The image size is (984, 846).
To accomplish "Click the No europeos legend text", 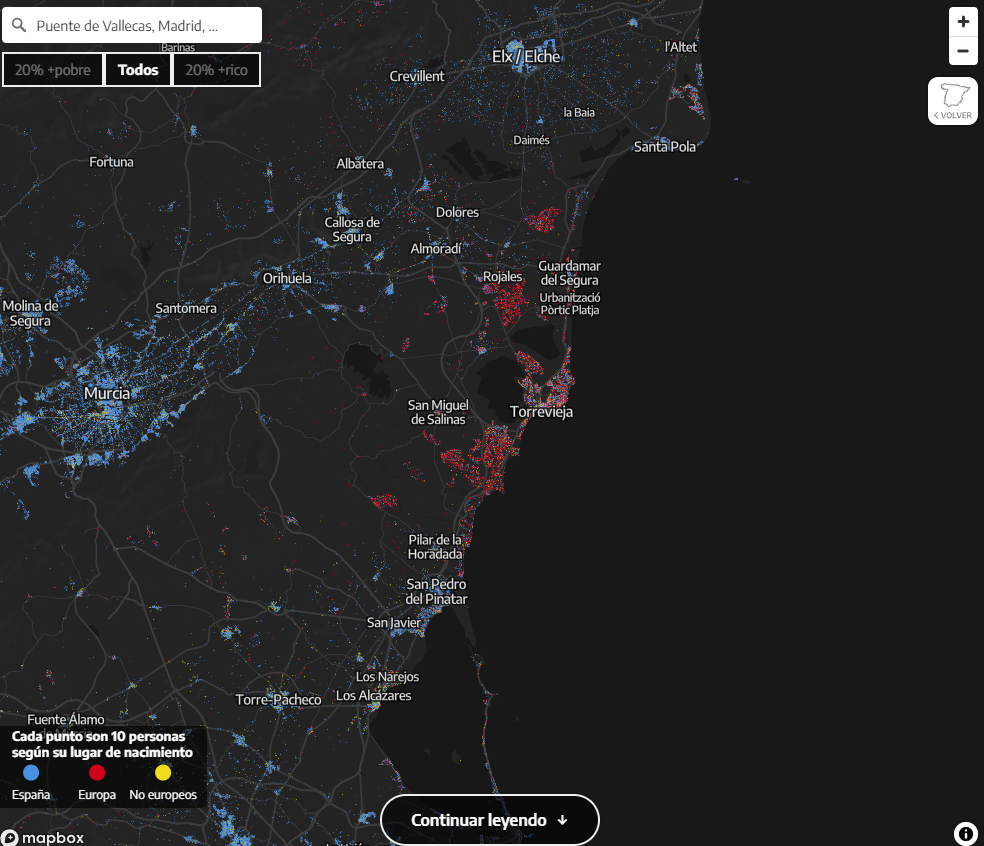I will coord(163,795).
